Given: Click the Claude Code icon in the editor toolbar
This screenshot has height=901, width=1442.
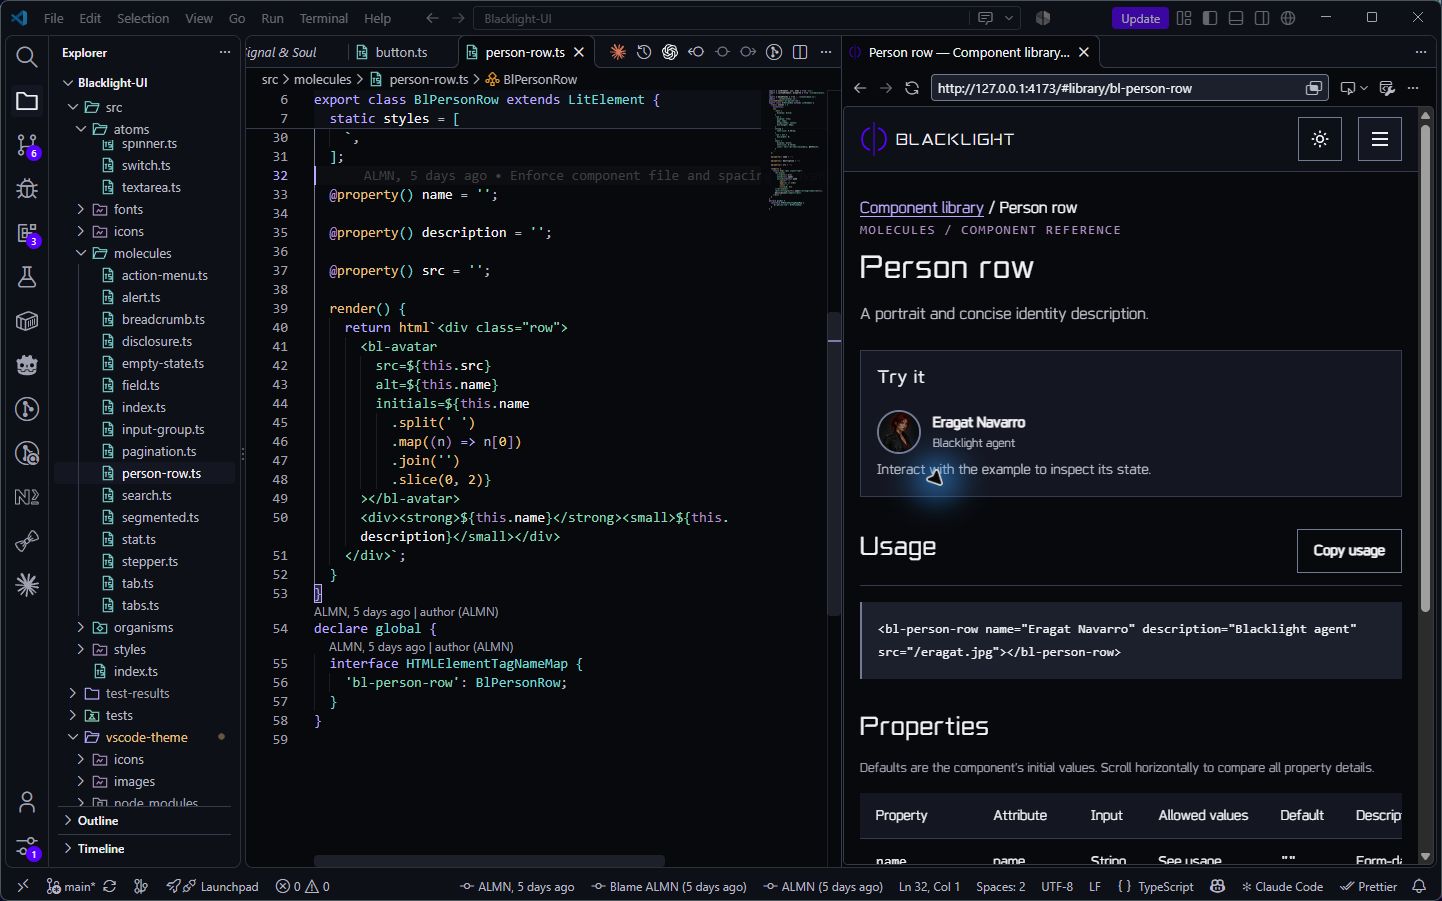Looking at the screenshot, I should point(618,52).
